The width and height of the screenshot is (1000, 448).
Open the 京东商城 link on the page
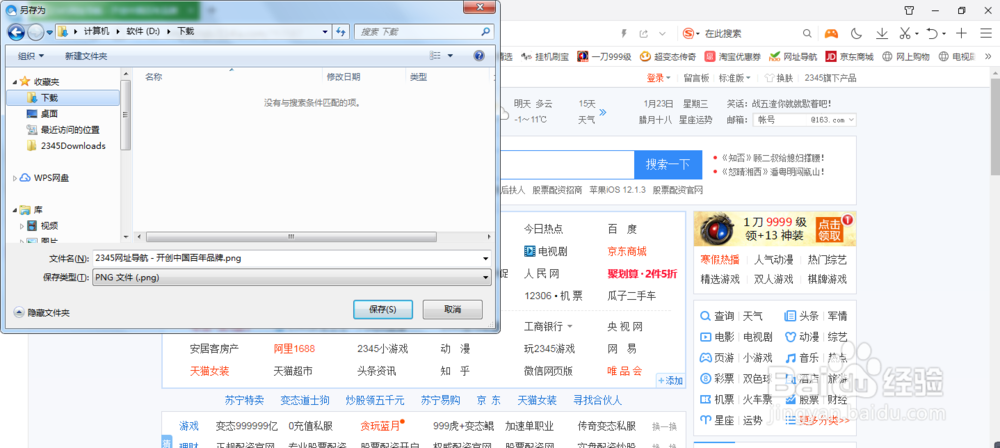[627, 251]
